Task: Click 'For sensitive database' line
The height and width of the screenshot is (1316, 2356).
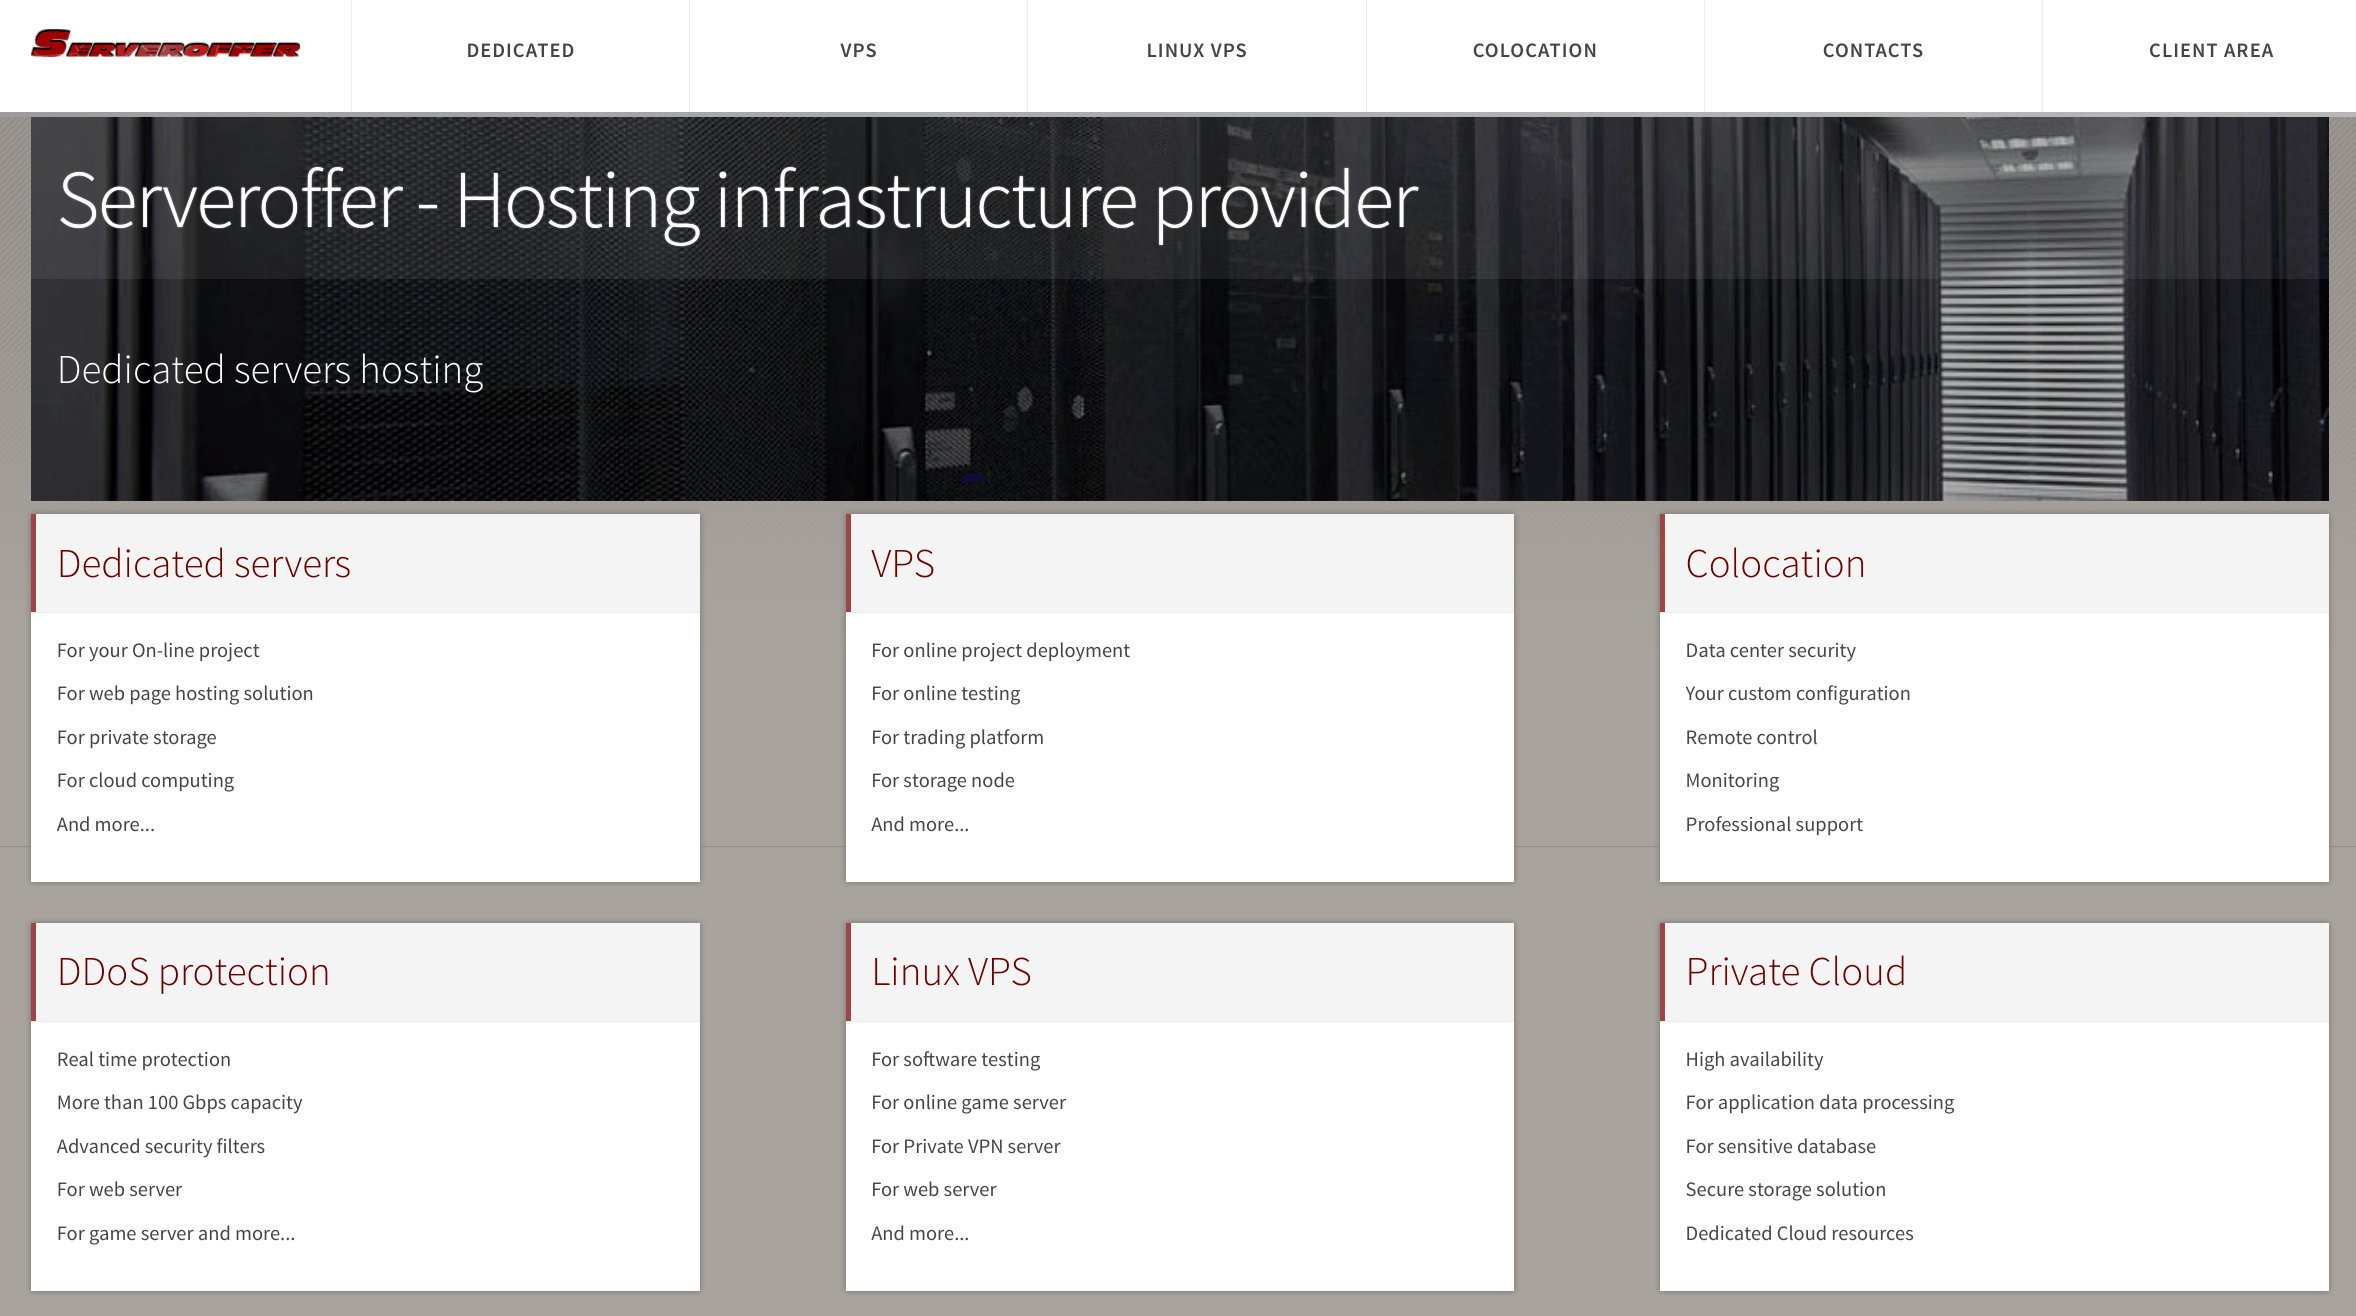Action: (1780, 1146)
